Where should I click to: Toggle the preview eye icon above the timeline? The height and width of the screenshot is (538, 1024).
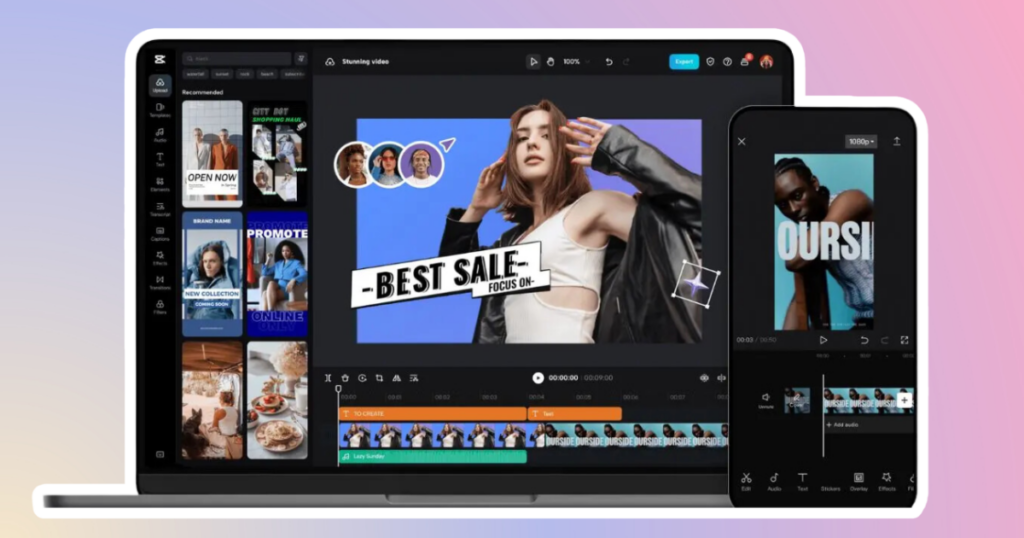coord(704,378)
